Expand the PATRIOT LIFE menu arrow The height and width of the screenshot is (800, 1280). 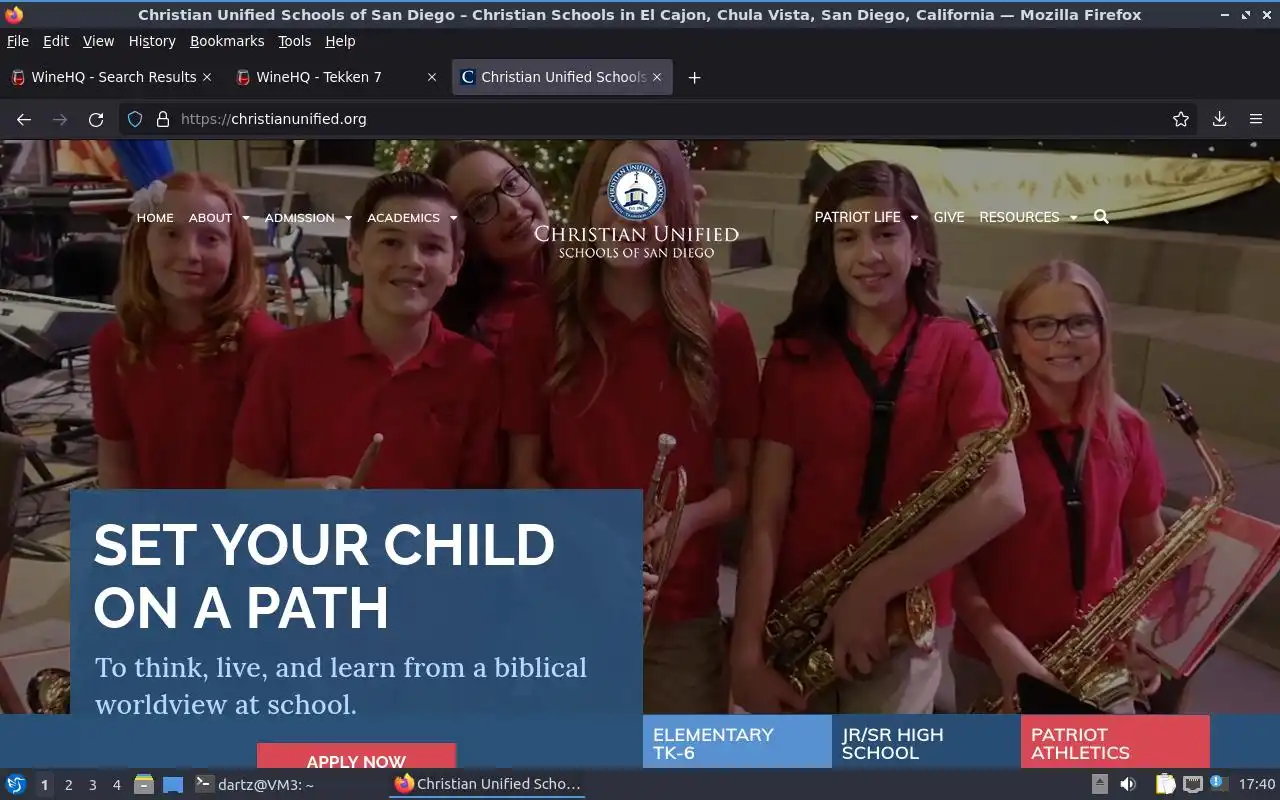914,217
